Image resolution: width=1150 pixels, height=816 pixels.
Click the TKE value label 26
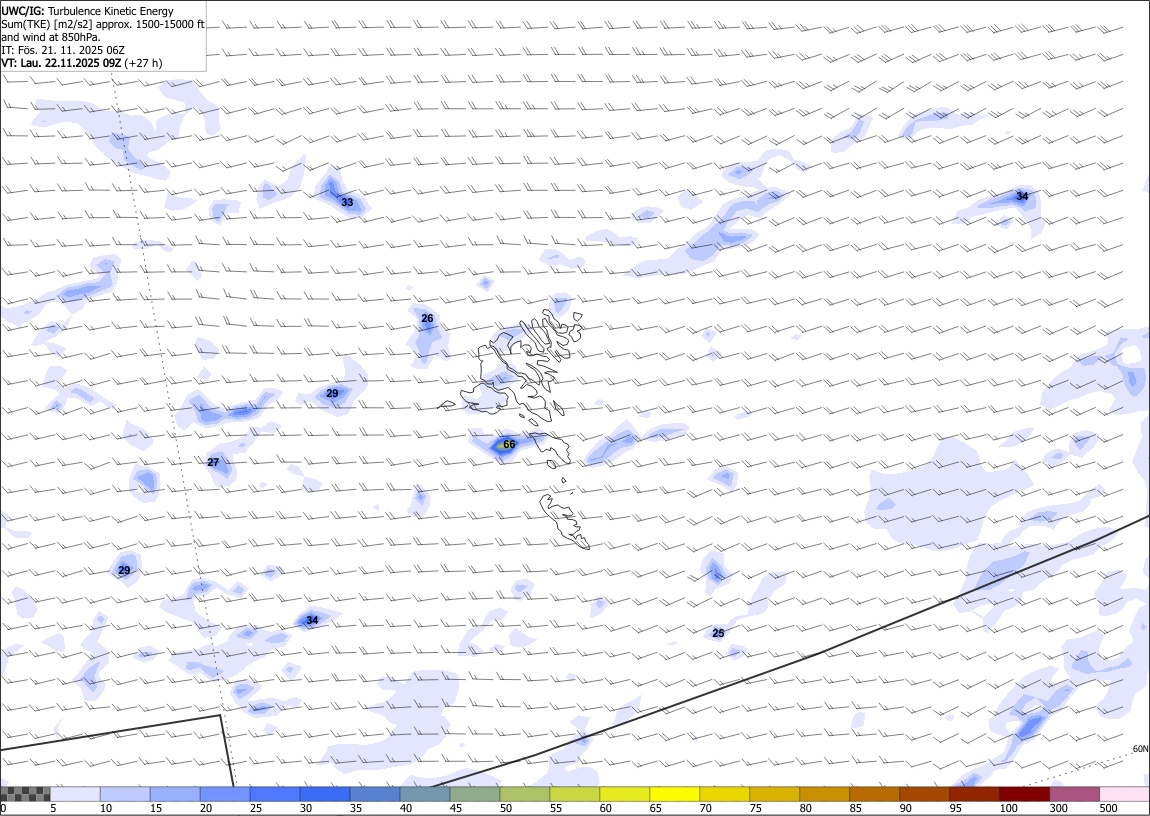(428, 318)
